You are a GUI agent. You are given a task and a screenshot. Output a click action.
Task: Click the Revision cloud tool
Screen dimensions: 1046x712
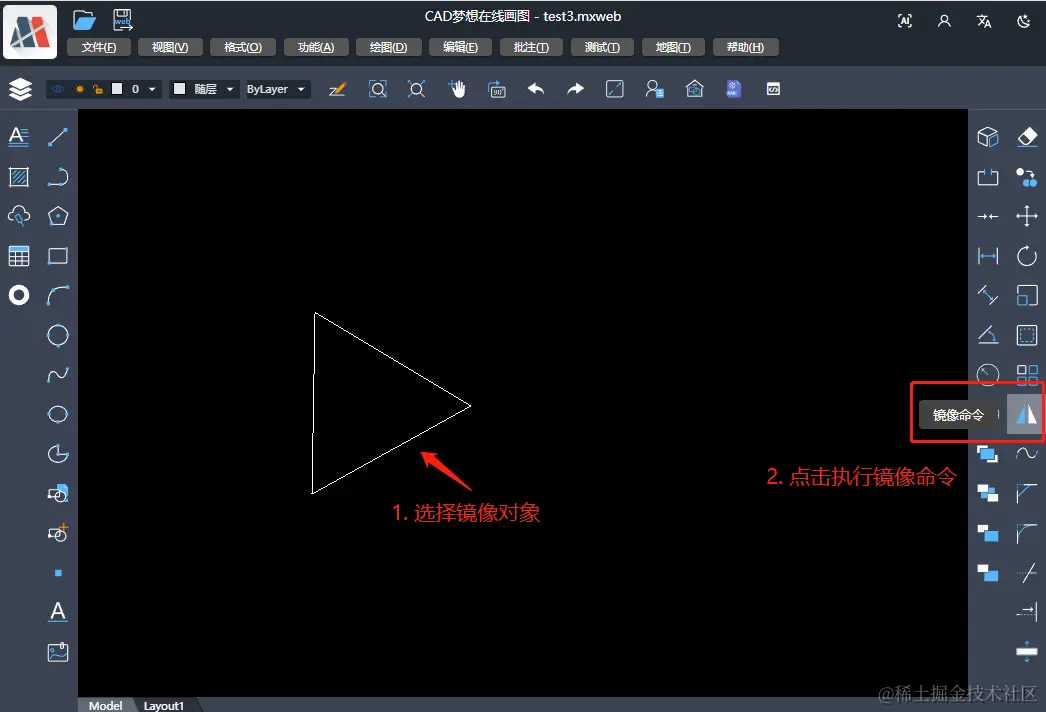pyautogui.click(x=19, y=216)
